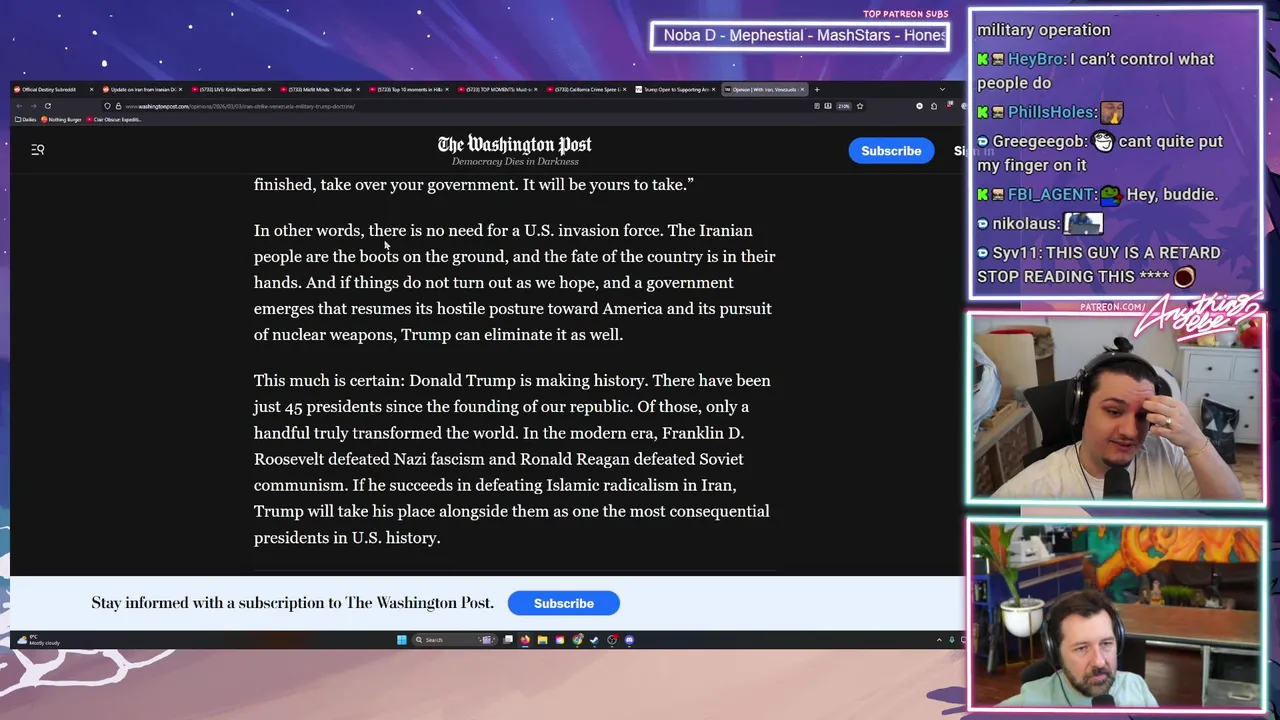This screenshot has height=720, width=1280.
Task: Click the 210% zoom level indicator
Action: (x=844, y=106)
